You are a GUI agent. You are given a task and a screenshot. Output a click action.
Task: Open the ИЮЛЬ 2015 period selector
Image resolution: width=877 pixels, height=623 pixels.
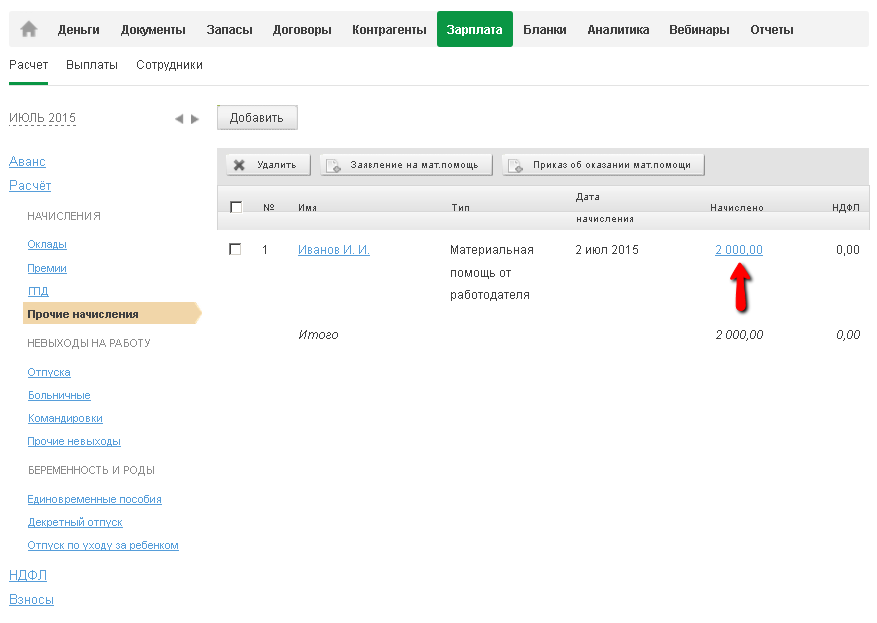coord(43,118)
